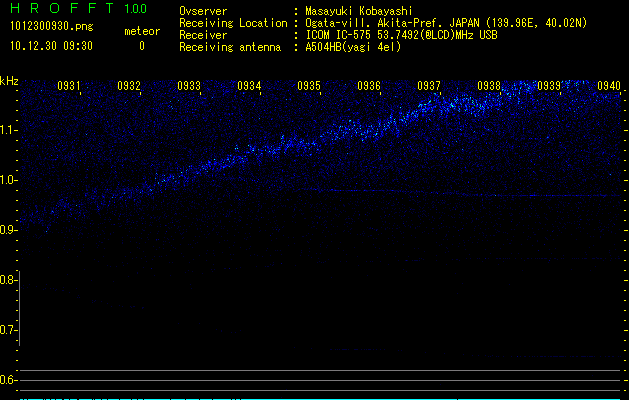Click the 0936 time marker
Image resolution: width=629 pixels, height=400 pixels.
click(369, 85)
